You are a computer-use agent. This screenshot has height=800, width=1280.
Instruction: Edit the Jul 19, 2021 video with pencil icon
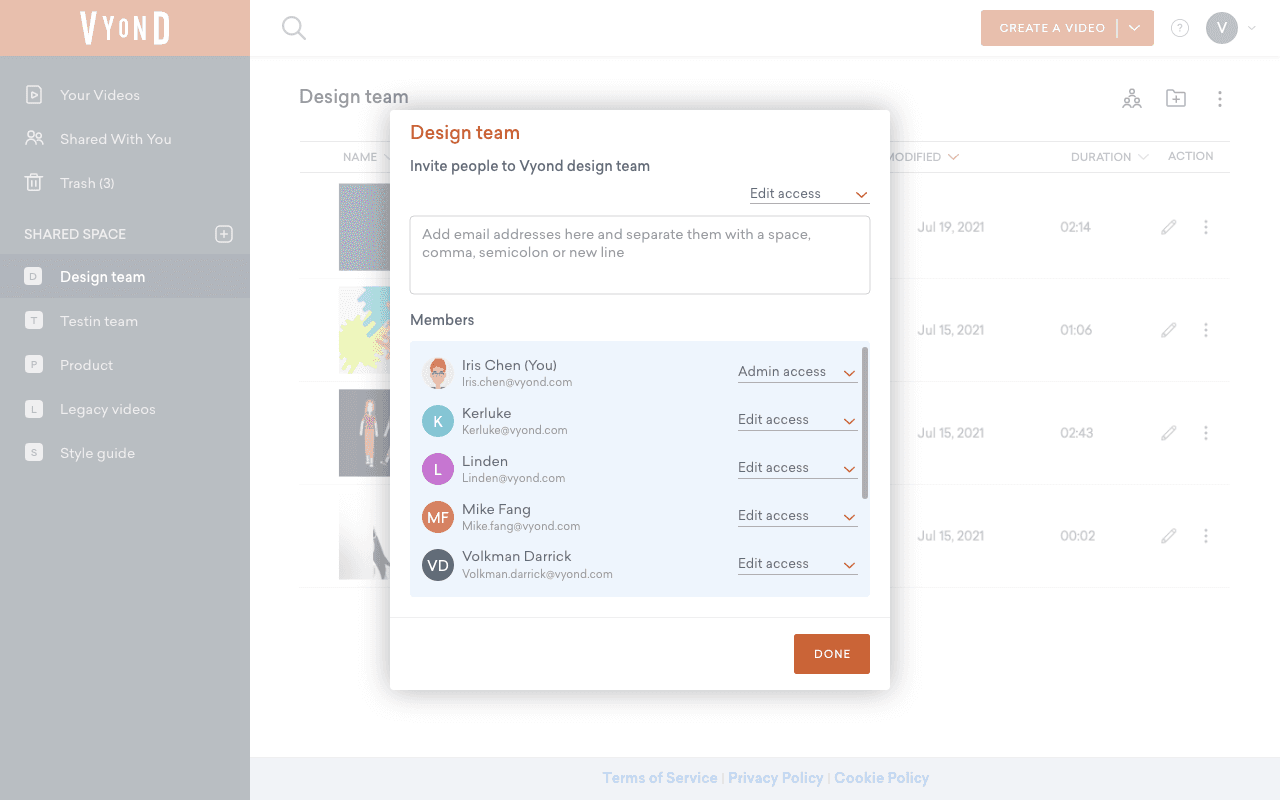click(1169, 227)
